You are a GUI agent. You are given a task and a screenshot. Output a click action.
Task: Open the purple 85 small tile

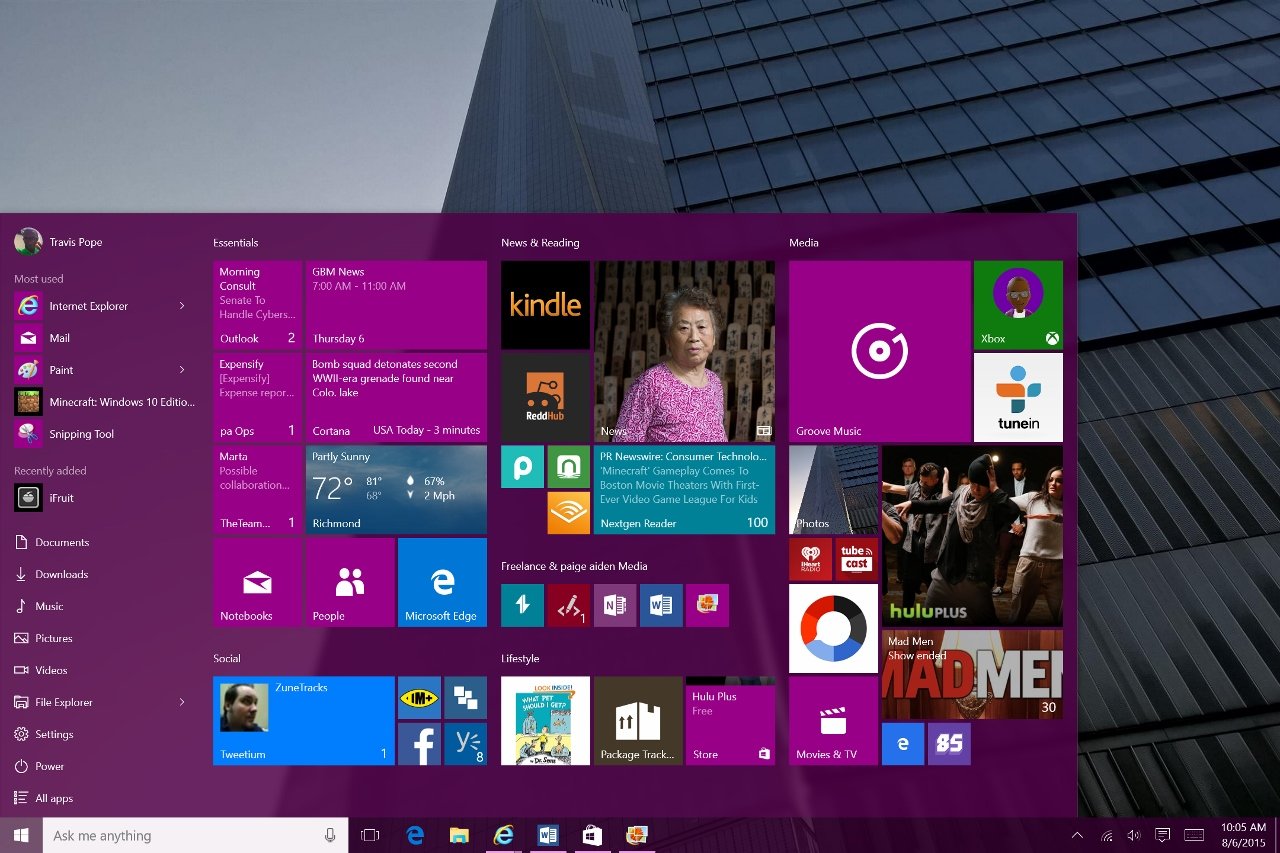point(949,744)
